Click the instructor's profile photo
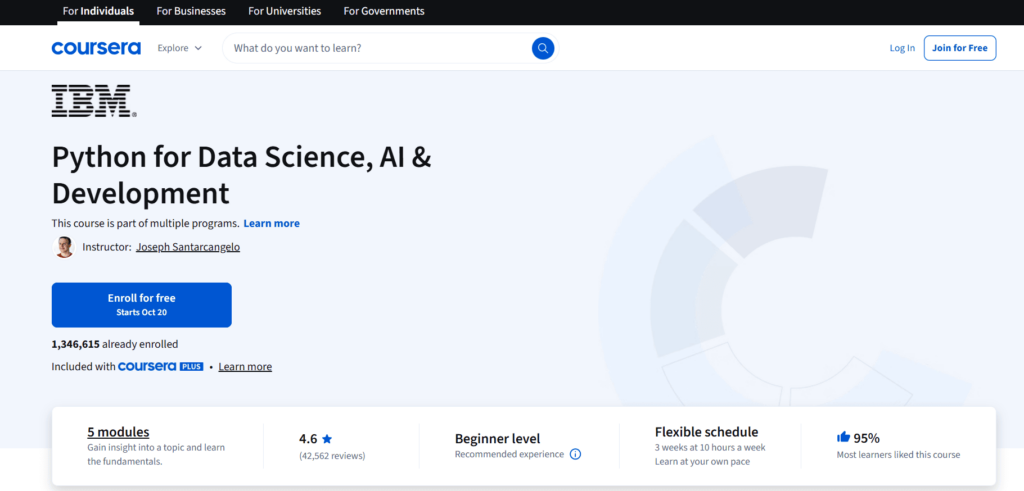Image resolution: width=1024 pixels, height=491 pixels. (64, 247)
